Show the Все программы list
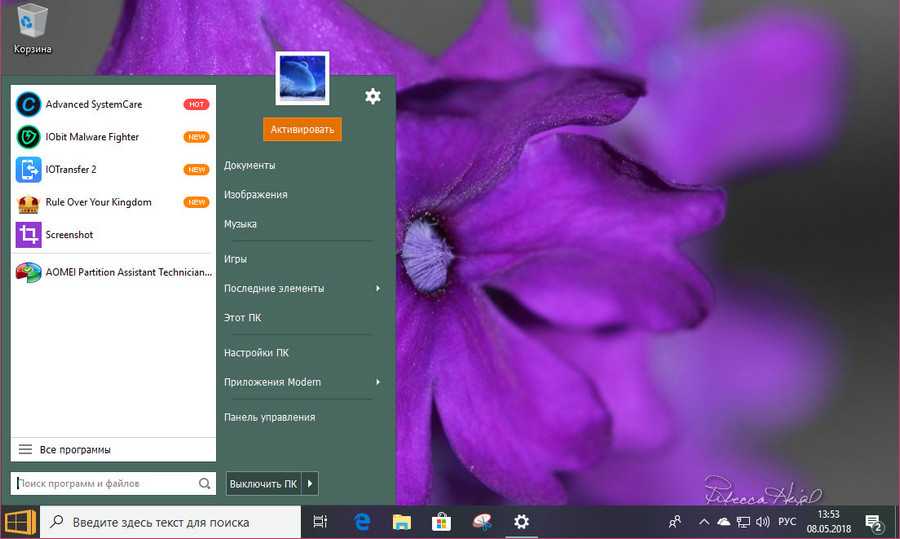 point(75,450)
